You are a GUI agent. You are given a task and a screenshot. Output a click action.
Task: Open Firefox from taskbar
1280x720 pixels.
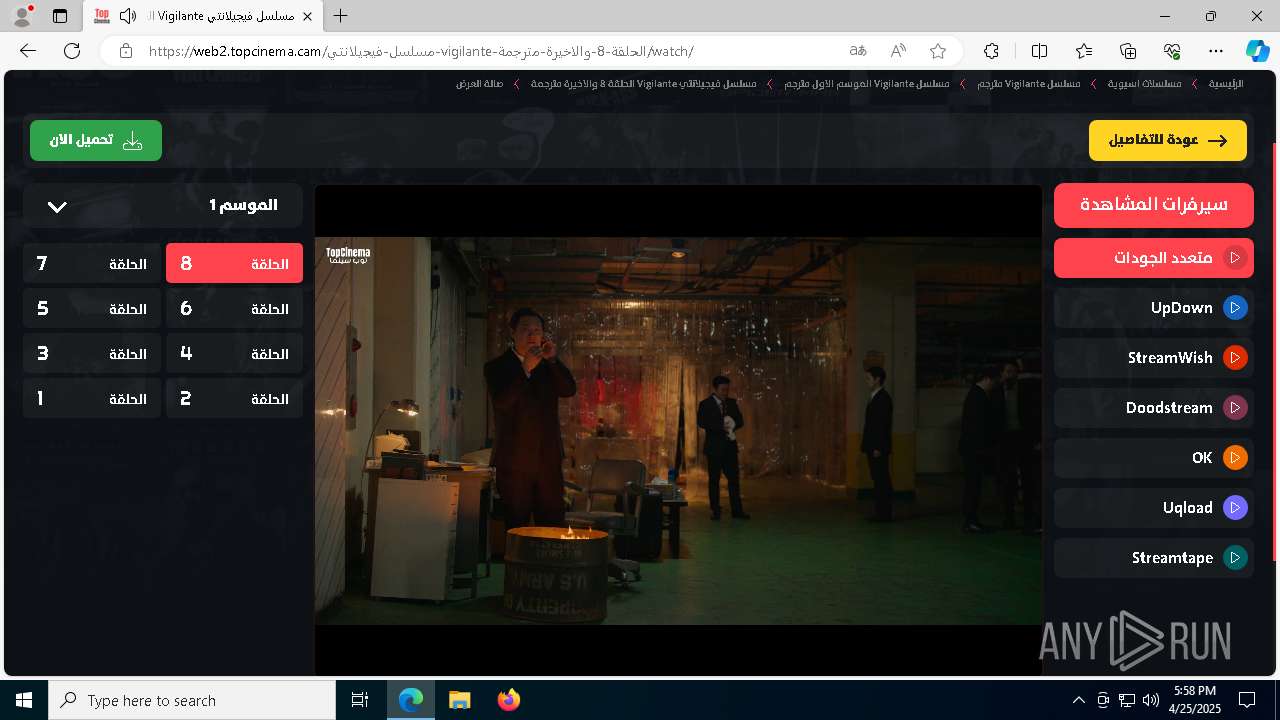pyautogui.click(x=508, y=700)
